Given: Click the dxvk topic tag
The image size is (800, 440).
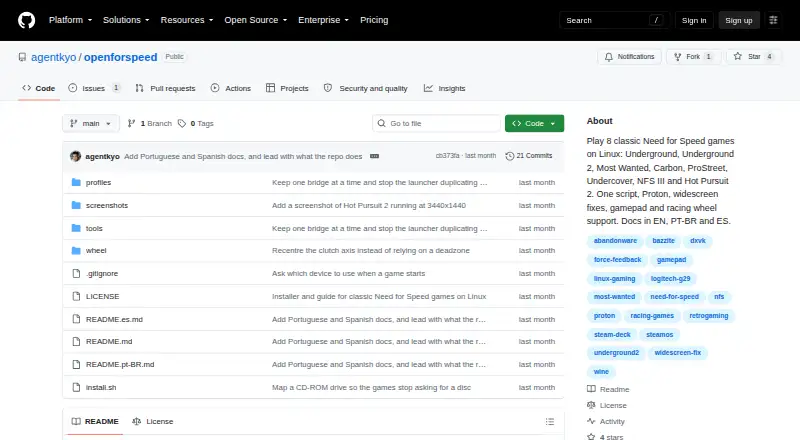Looking at the screenshot, I should tap(698, 241).
